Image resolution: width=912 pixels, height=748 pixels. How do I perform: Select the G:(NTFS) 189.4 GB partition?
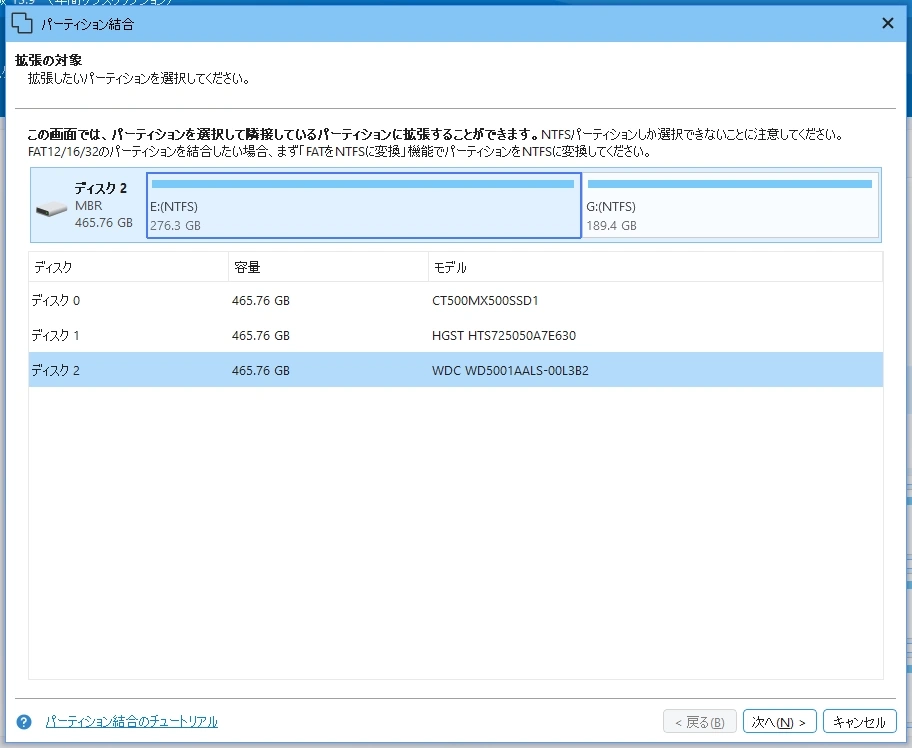pyautogui.click(x=731, y=205)
